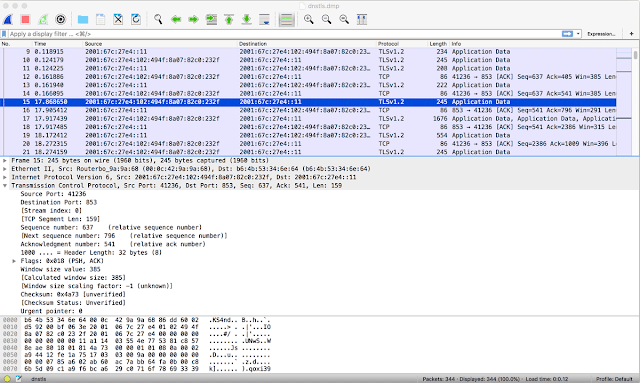
Task: Open capture options
Action: (60, 19)
